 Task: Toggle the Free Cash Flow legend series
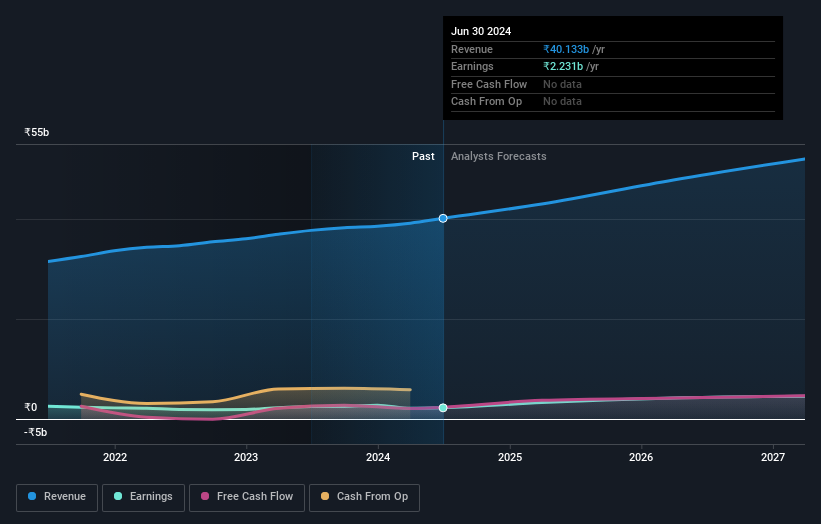[247, 497]
